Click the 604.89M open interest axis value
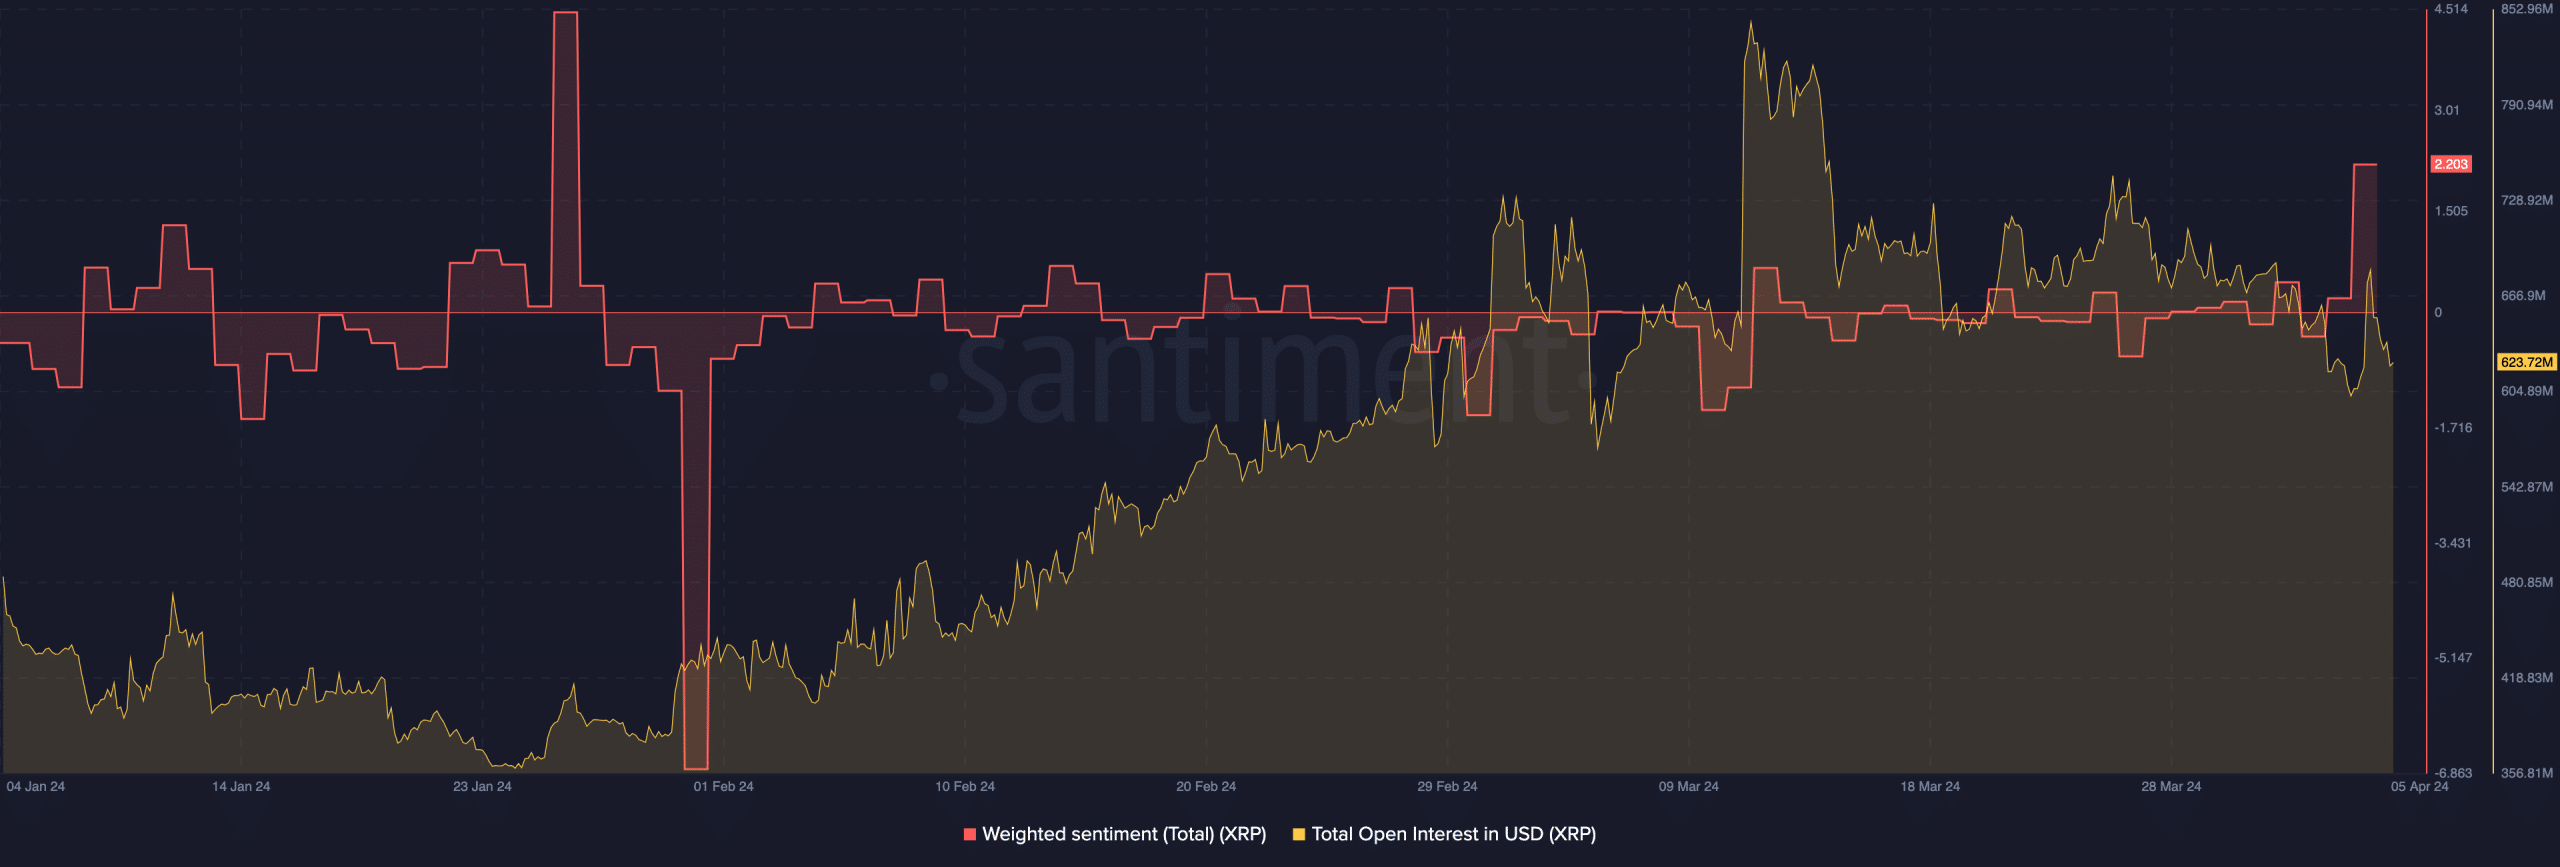This screenshot has height=867, width=2560. 2527,391
